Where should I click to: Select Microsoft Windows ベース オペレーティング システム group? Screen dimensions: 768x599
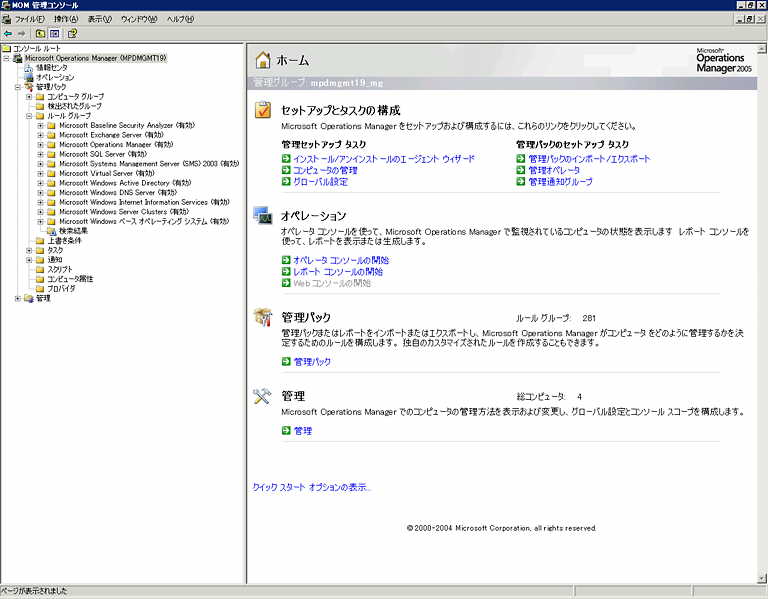click(144, 221)
